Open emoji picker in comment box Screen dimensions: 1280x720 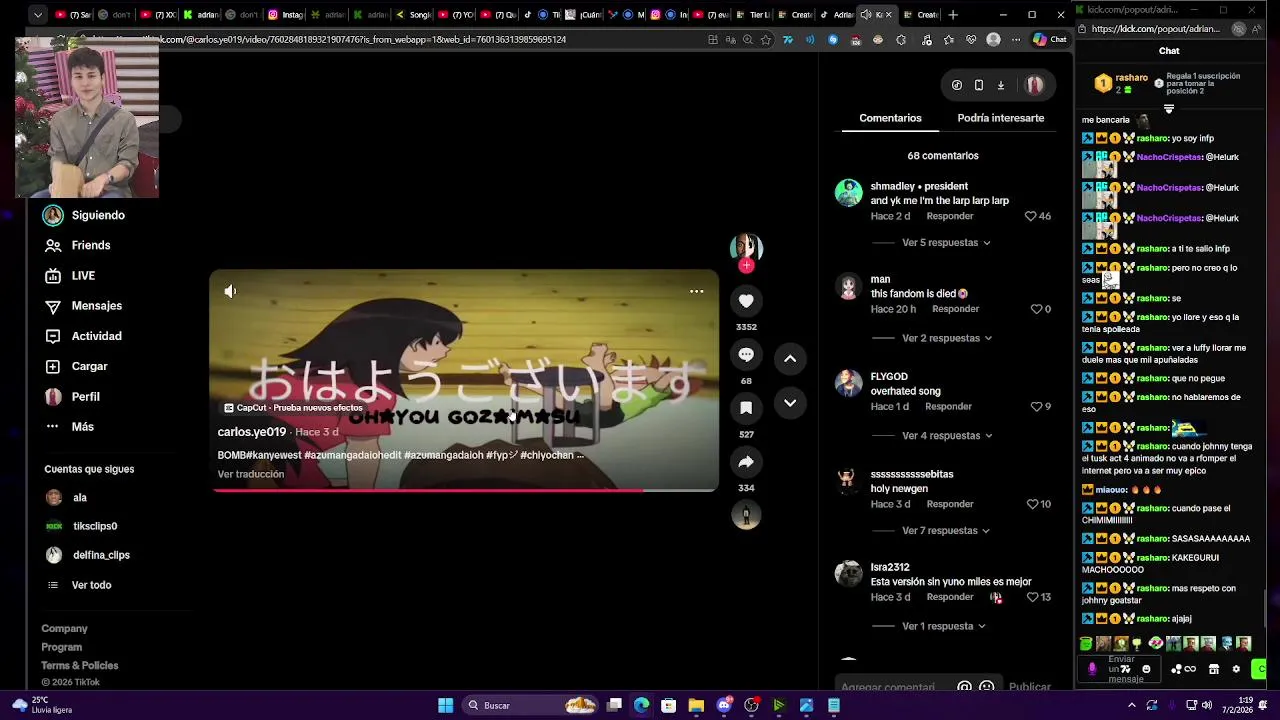pyautogui.click(x=987, y=687)
